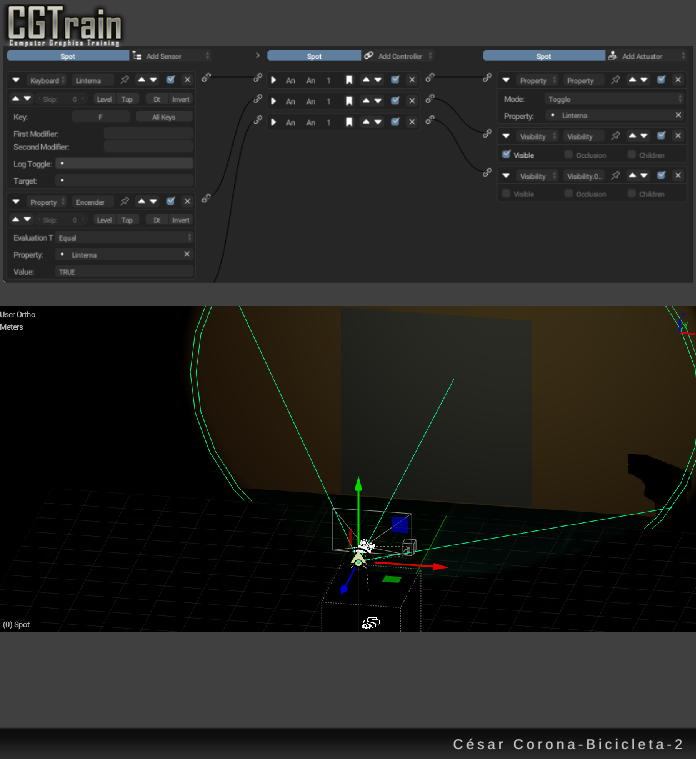The image size is (696, 759).
Task: Click the bookmark icon on the first controller
Action: click(x=349, y=79)
